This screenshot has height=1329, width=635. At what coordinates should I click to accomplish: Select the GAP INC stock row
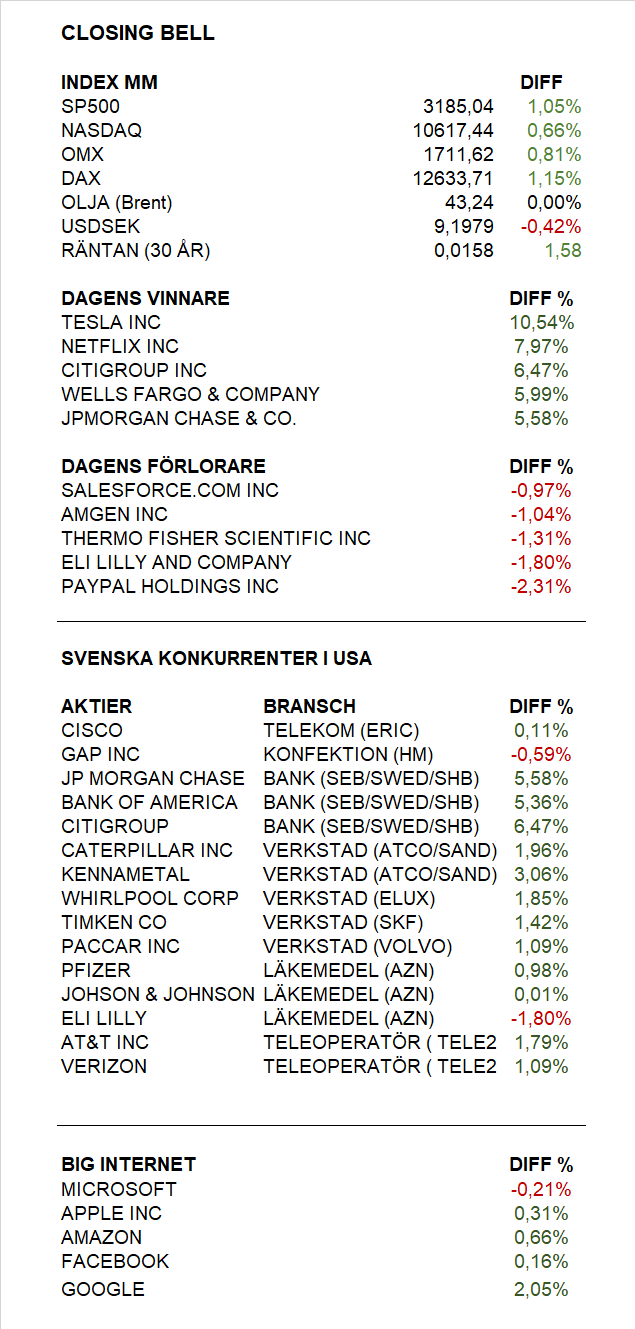pyautogui.click(x=316, y=755)
